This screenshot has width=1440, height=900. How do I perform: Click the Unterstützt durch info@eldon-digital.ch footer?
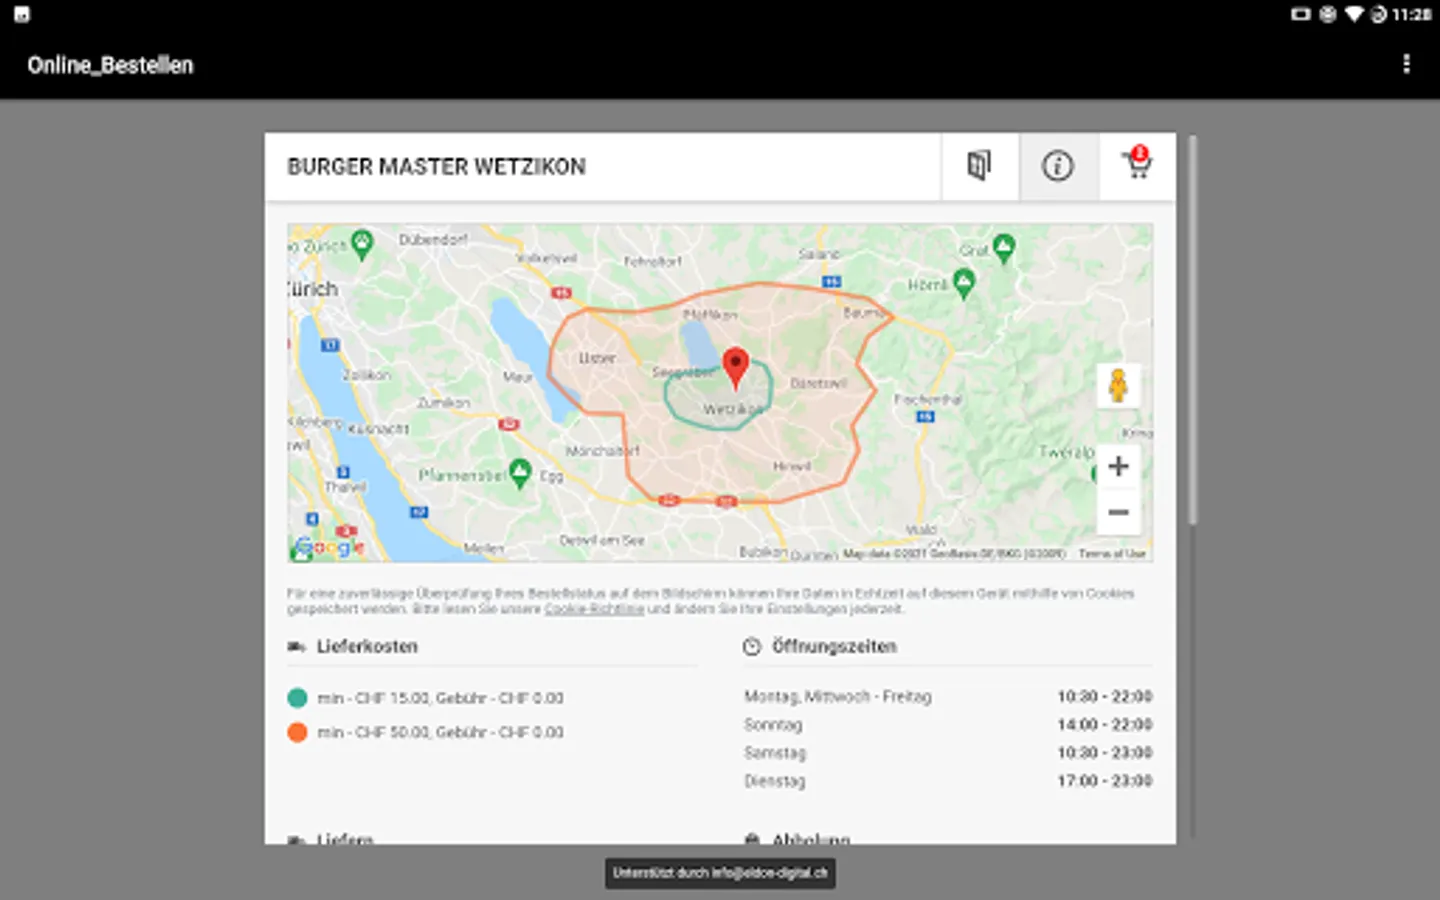[720, 873]
